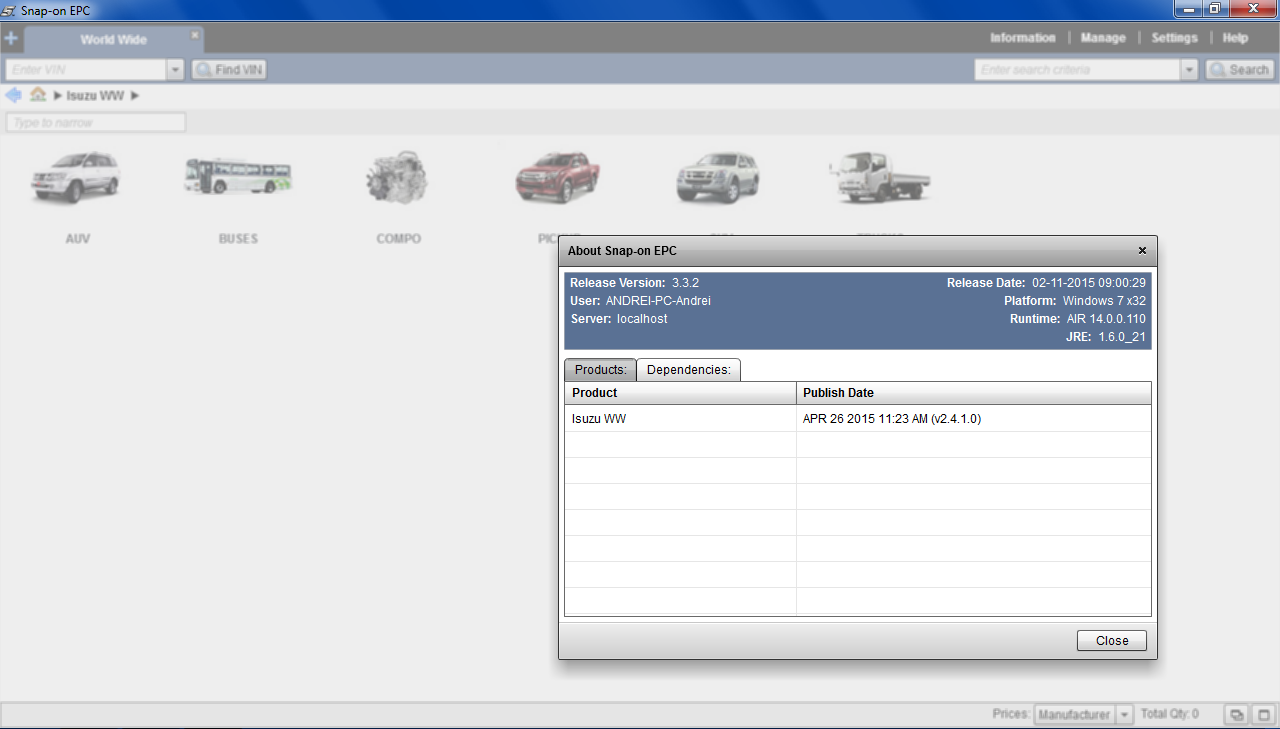Add a new tab with plus icon

(x=11, y=39)
